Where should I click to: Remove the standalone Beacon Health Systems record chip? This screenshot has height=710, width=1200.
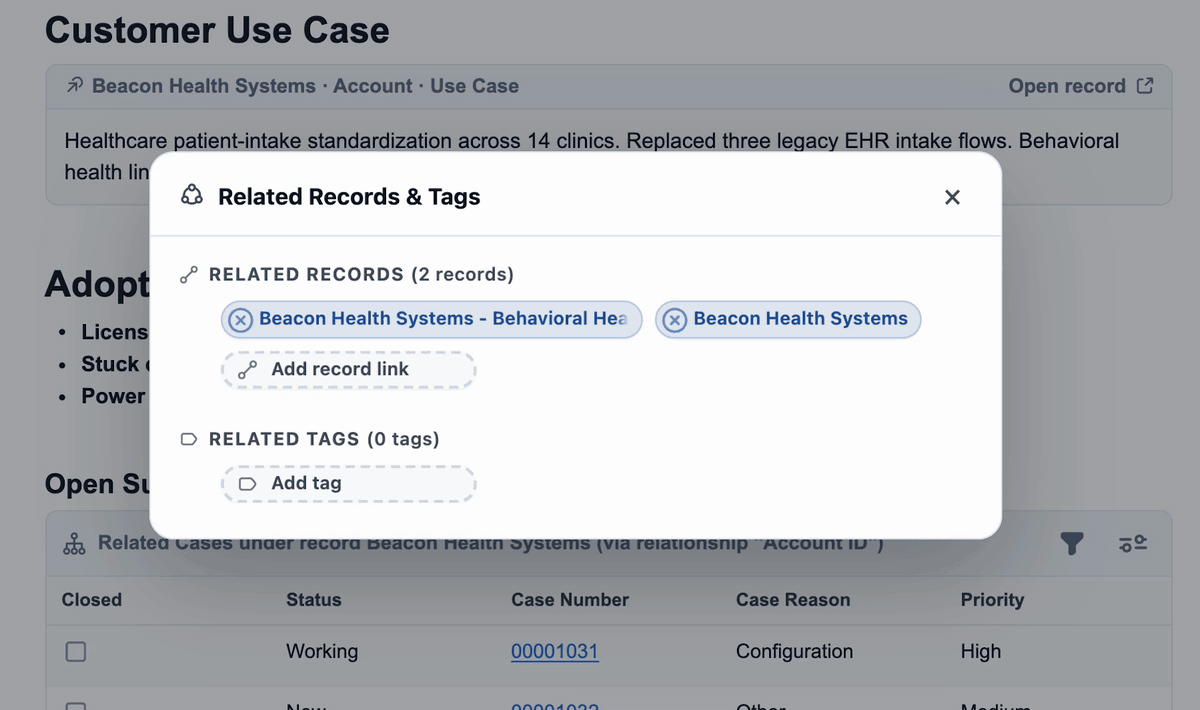coord(675,320)
